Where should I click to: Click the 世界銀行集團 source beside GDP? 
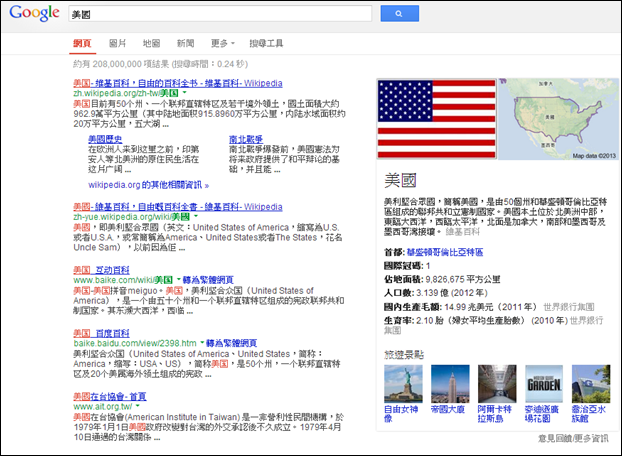(569, 307)
